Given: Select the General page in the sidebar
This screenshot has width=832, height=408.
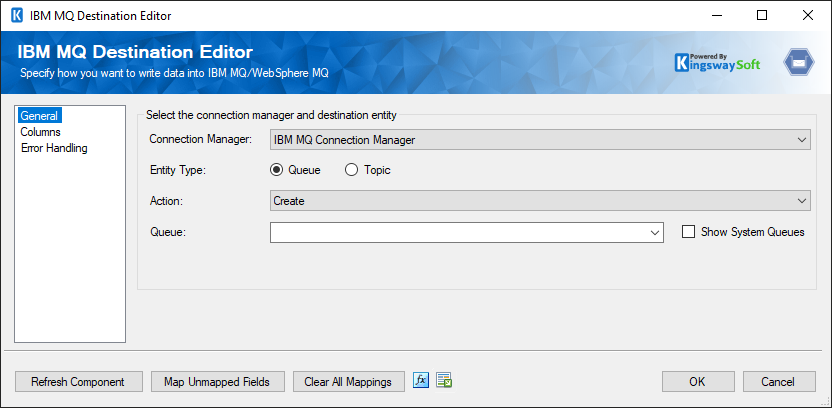Looking at the screenshot, I should pos(40,116).
